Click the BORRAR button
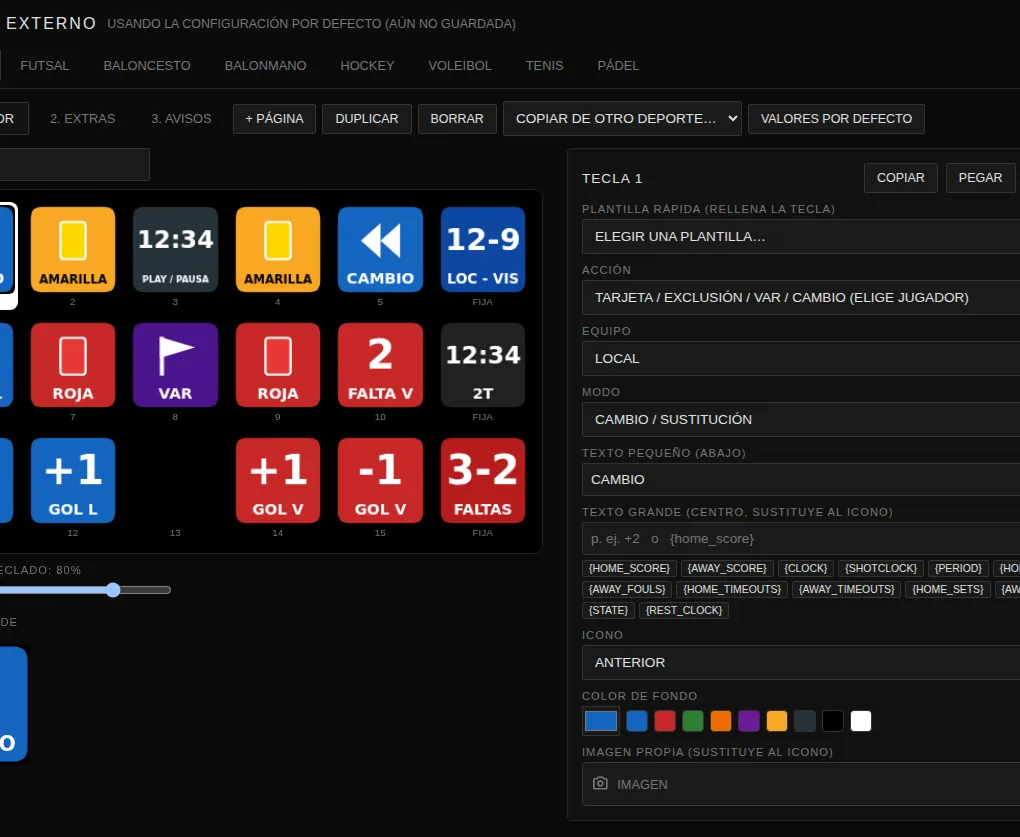Viewport: 1020px width, 837px height. point(457,118)
